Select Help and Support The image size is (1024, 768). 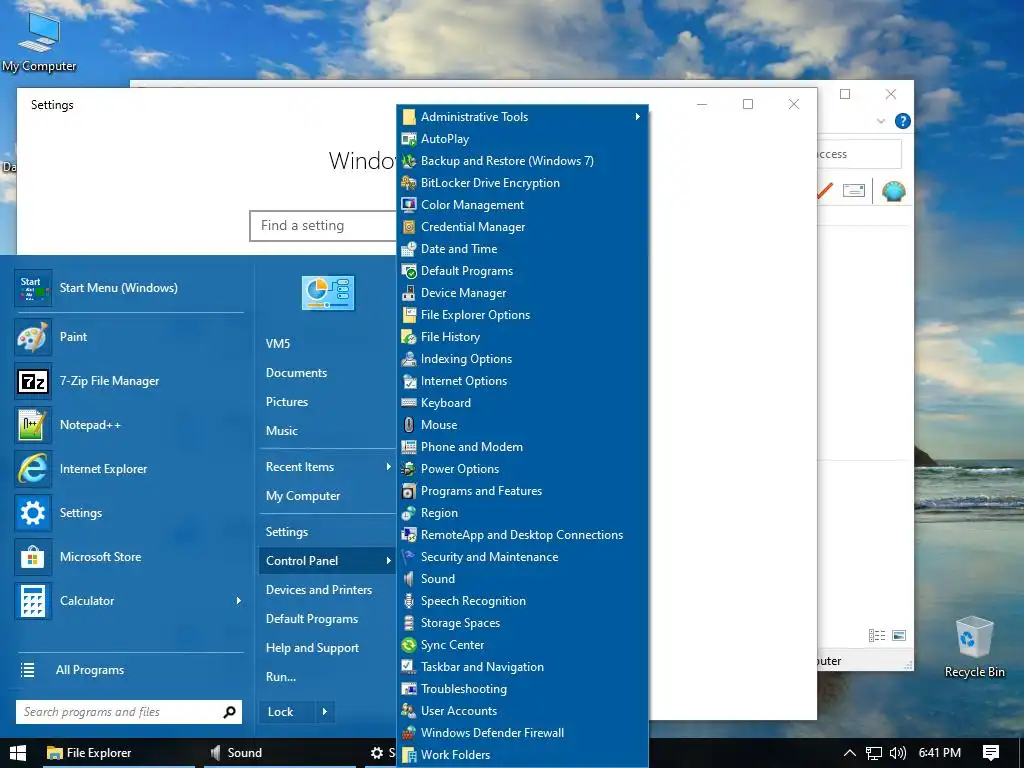click(x=327, y=648)
